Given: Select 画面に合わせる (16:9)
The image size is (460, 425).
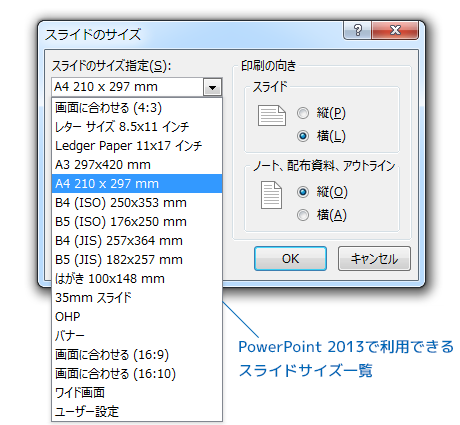Looking at the screenshot, I should pos(137,355).
